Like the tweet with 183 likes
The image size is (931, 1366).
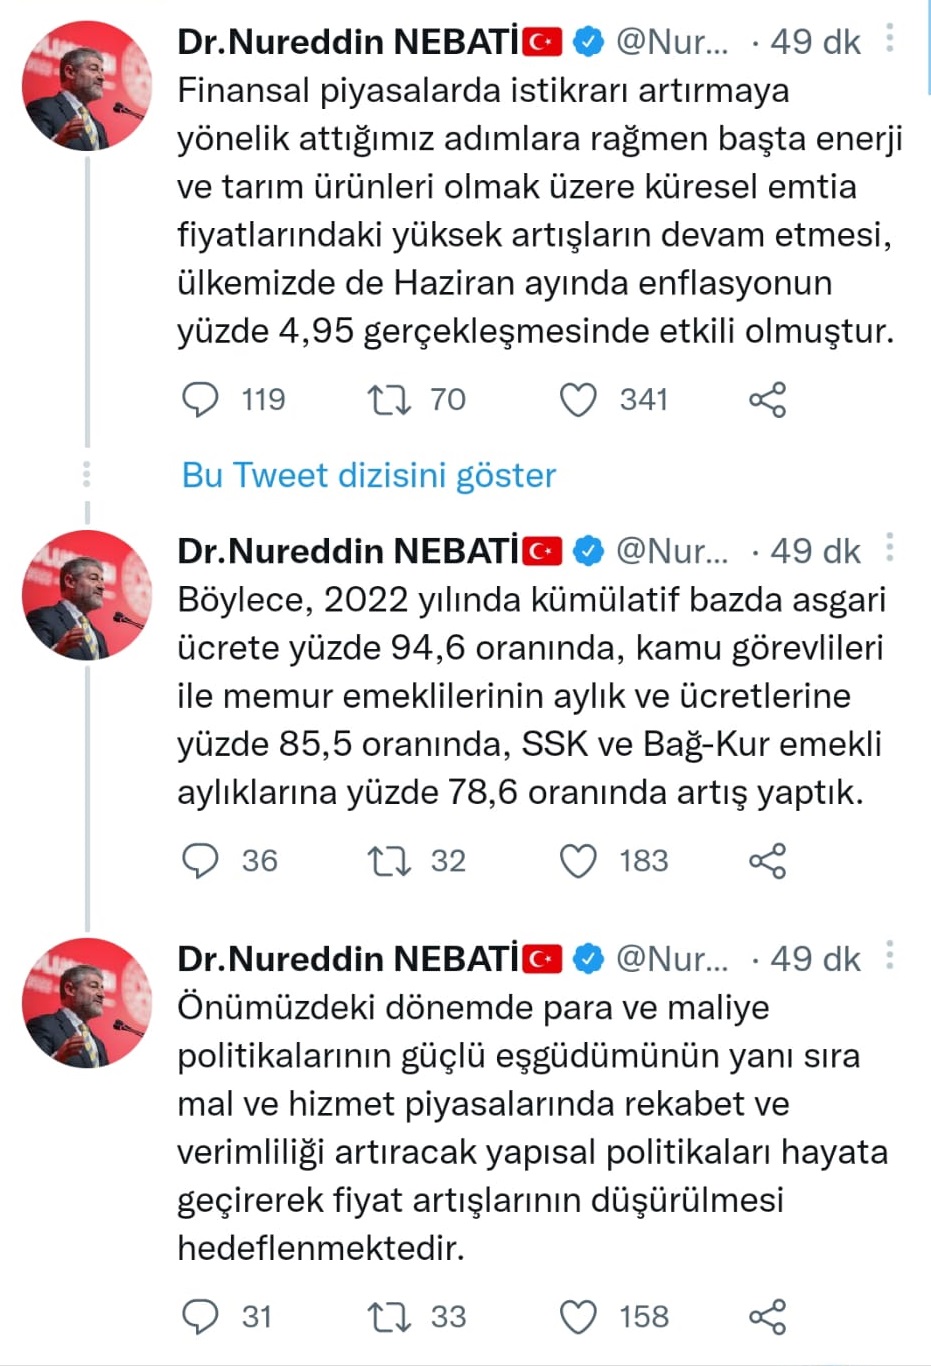click(578, 861)
